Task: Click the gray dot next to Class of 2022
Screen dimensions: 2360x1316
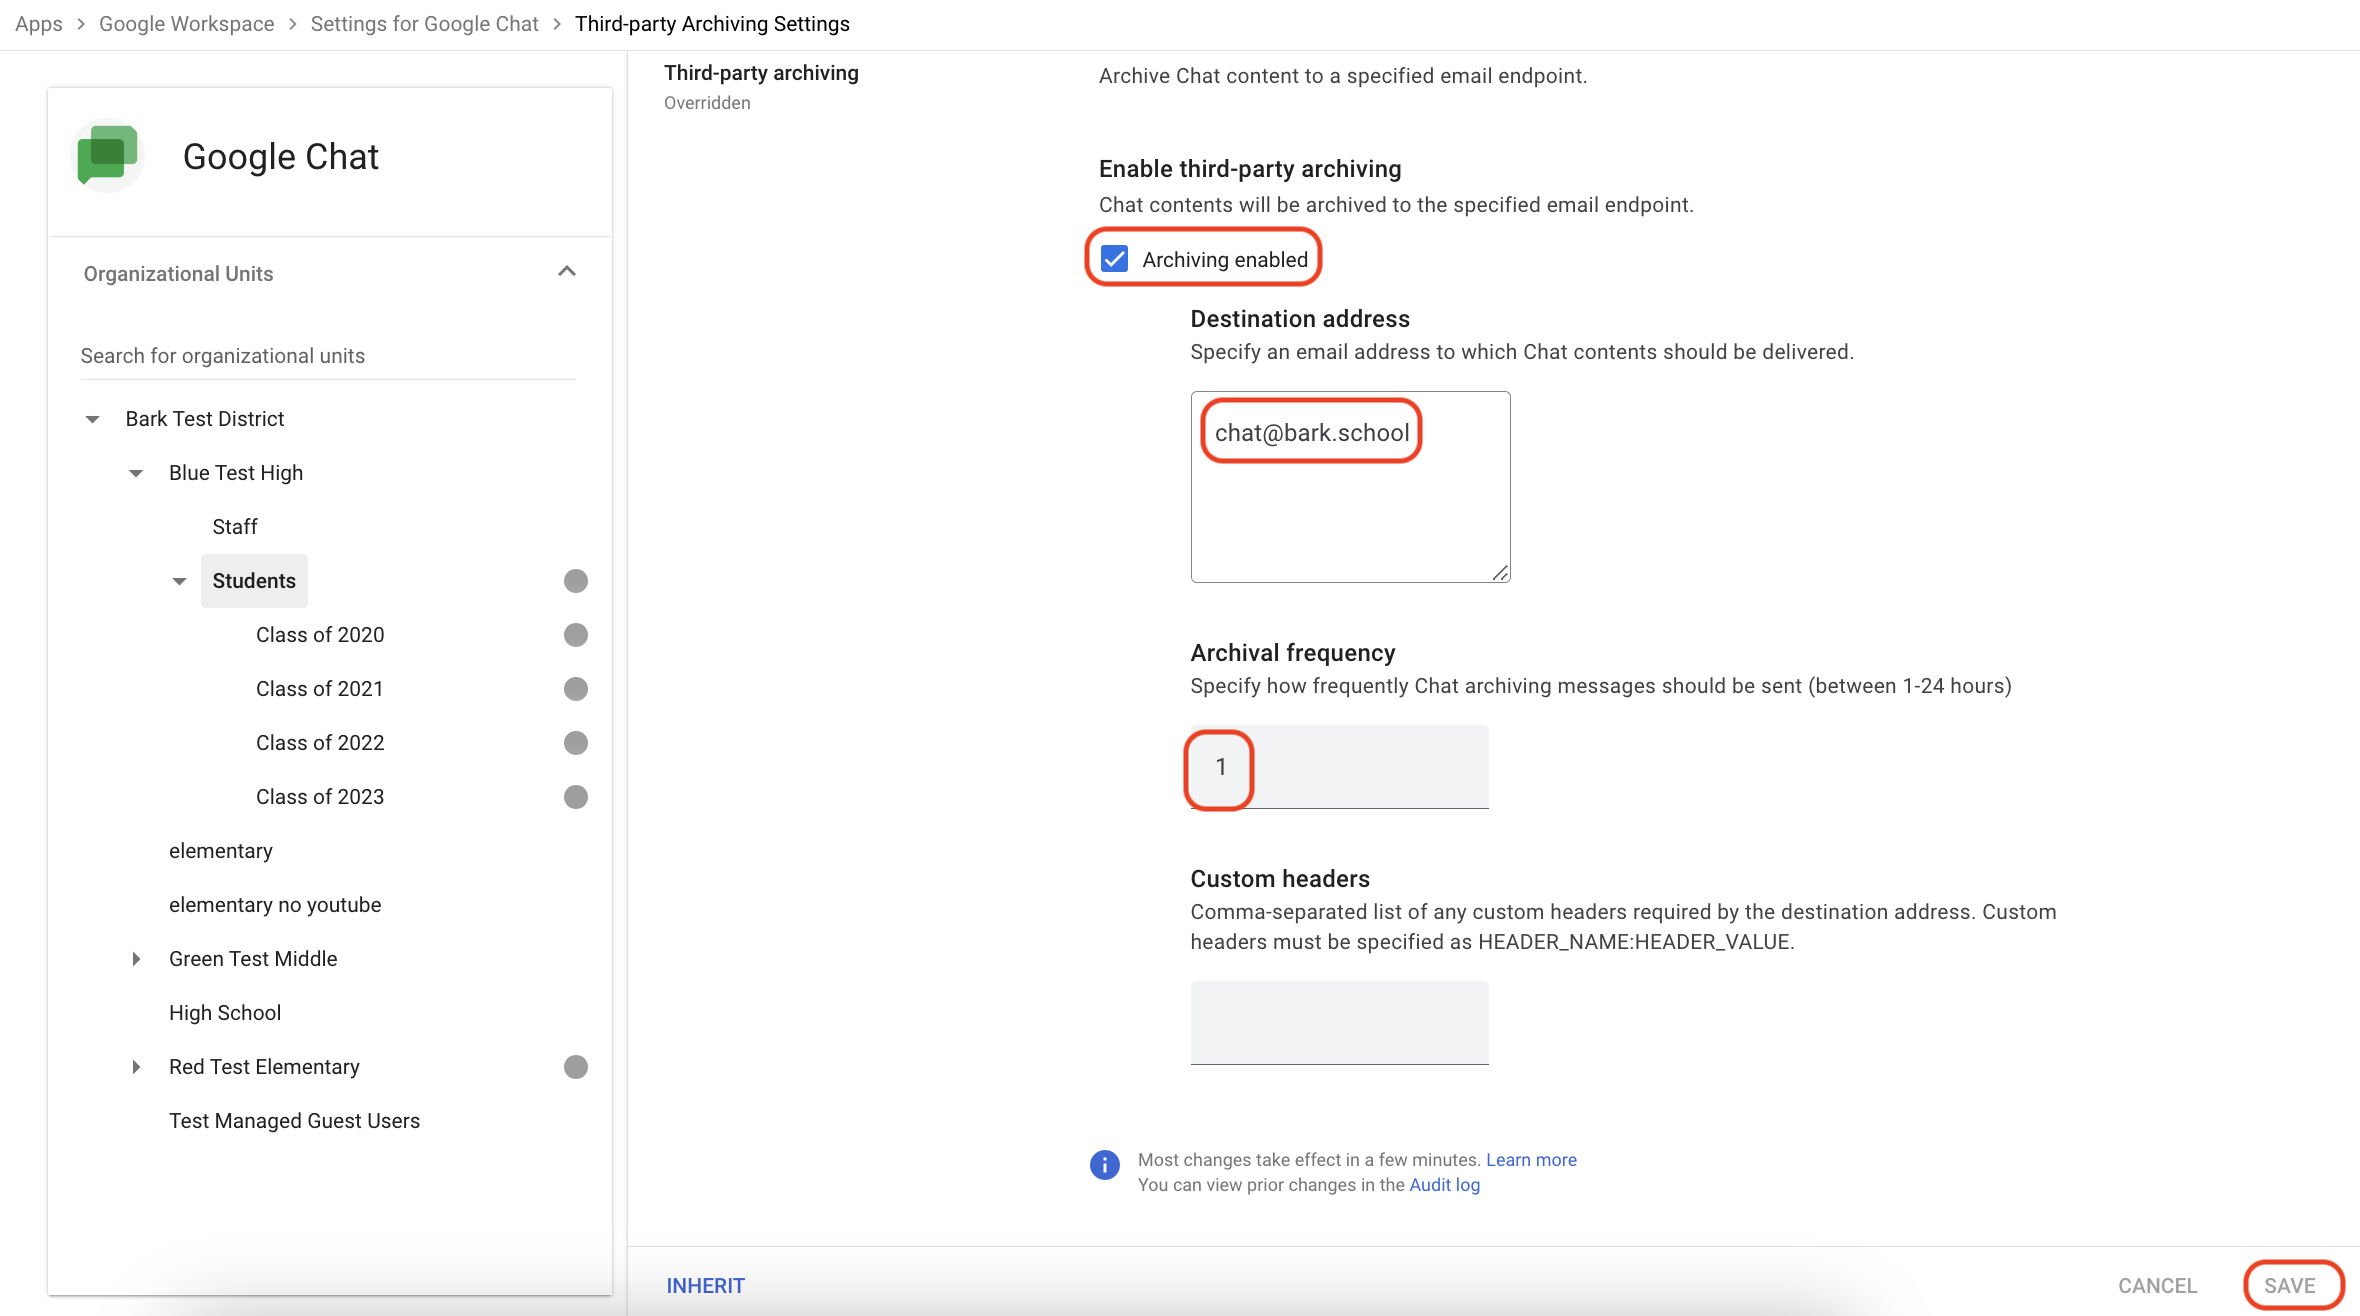Action: [576, 743]
